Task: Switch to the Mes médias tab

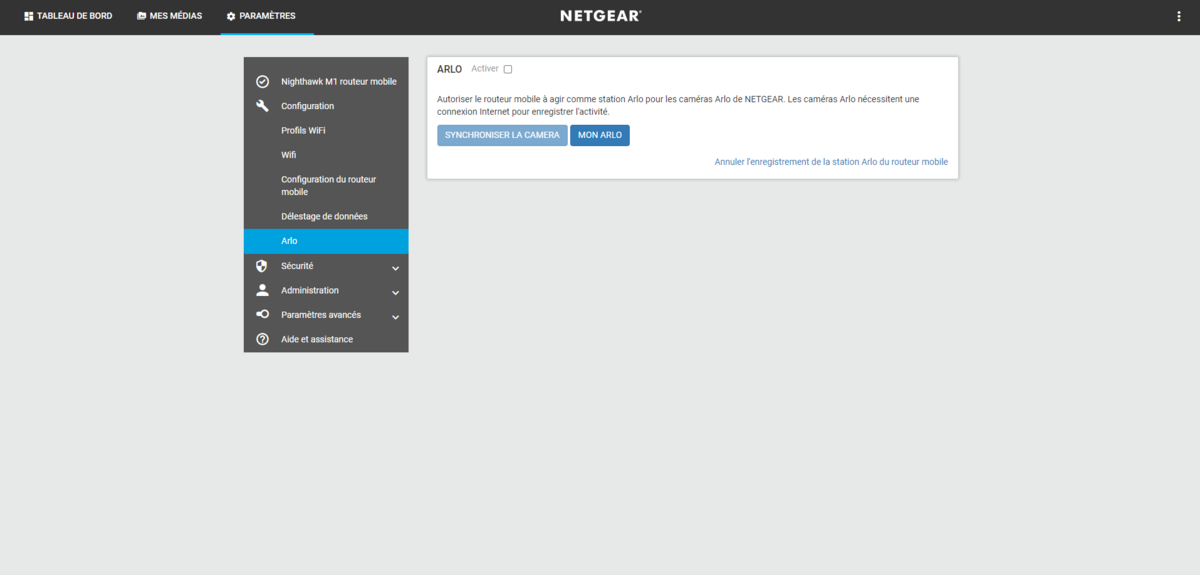Action: click(x=169, y=16)
